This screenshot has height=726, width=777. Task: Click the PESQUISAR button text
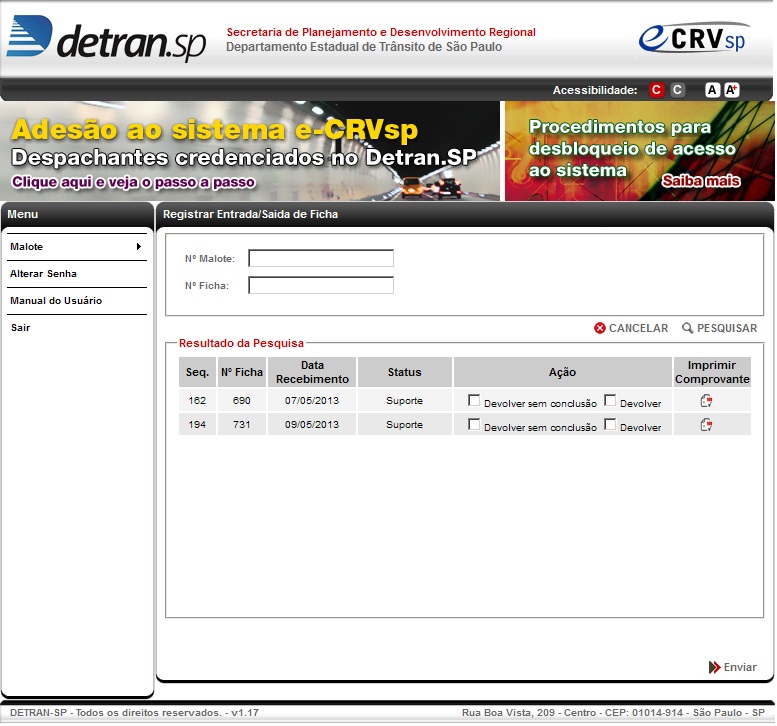pos(727,328)
